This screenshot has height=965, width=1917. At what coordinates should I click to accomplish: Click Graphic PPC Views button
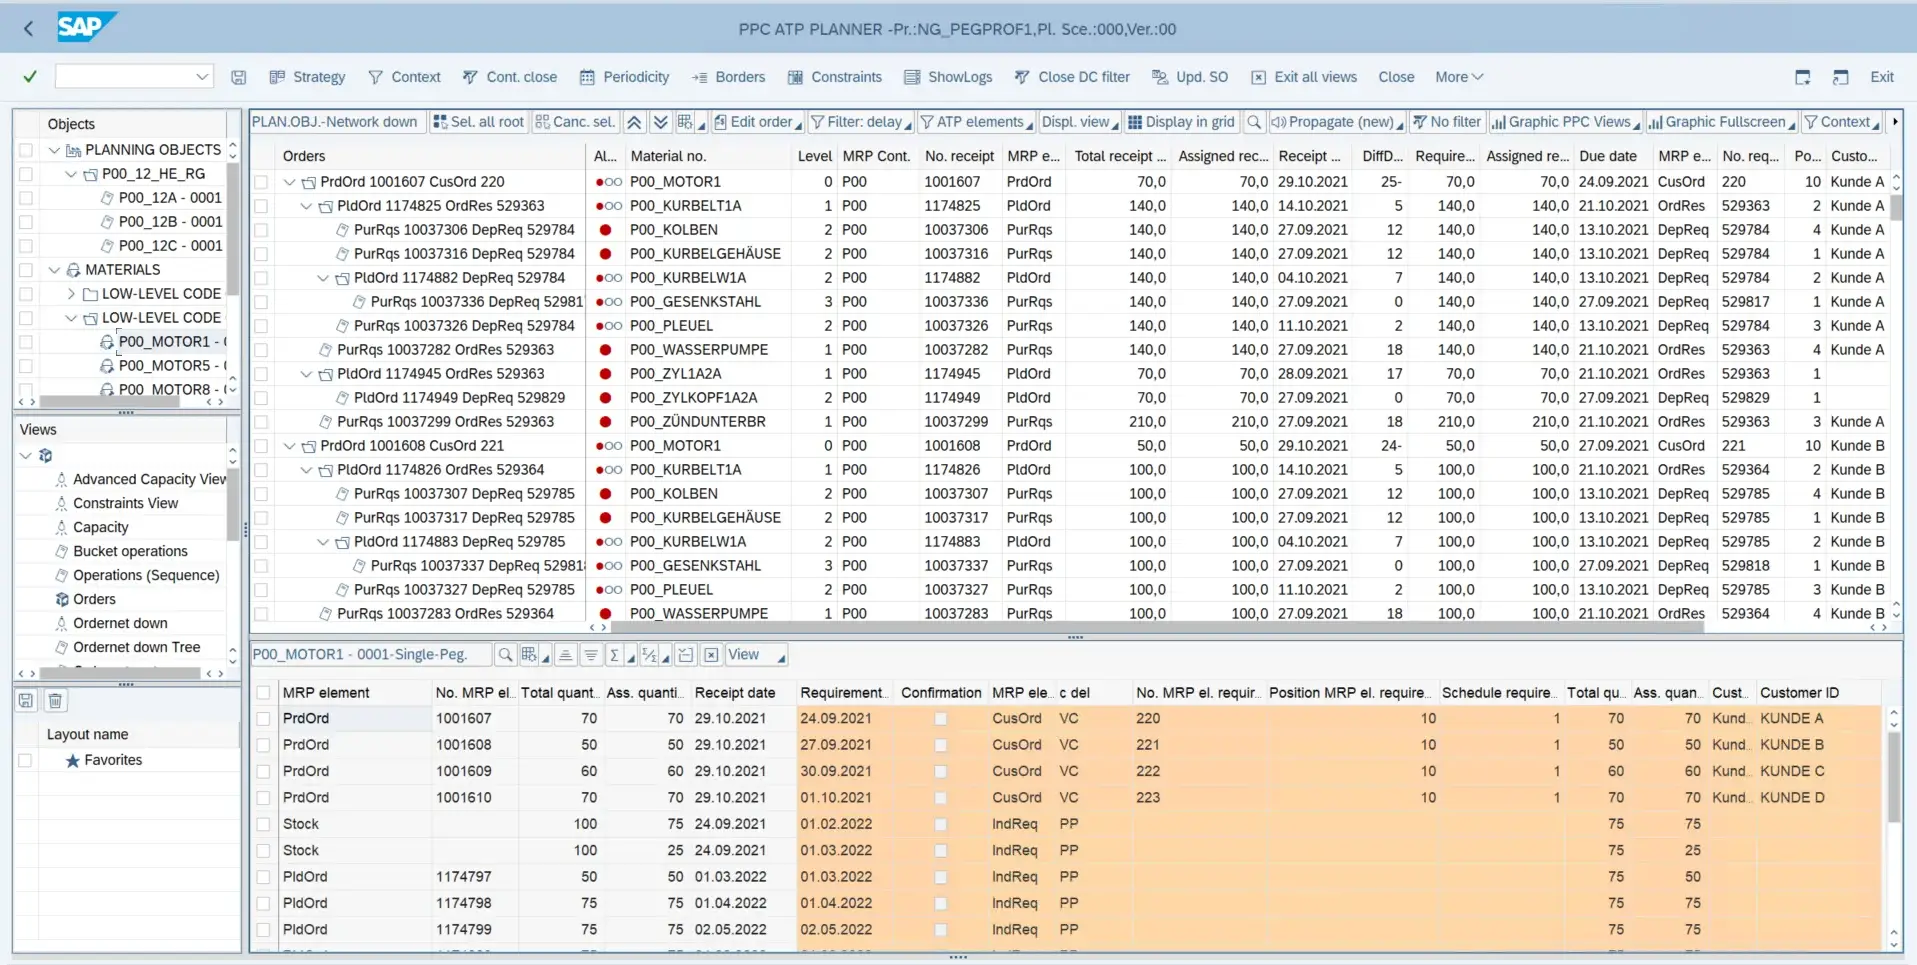click(x=1565, y=122)
